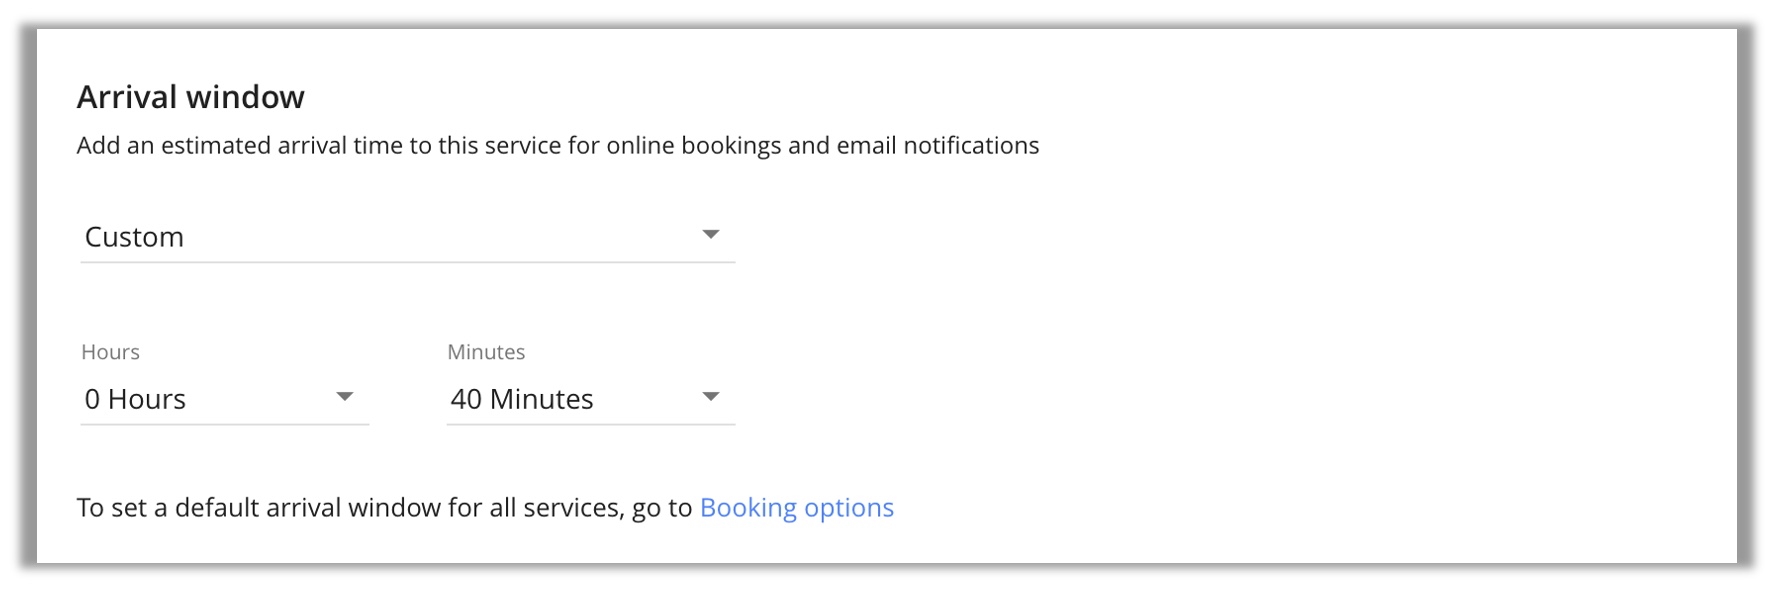Select the Custom value text
The height and width of the screenshot is (594, 1776).
[x=134, y=237]
